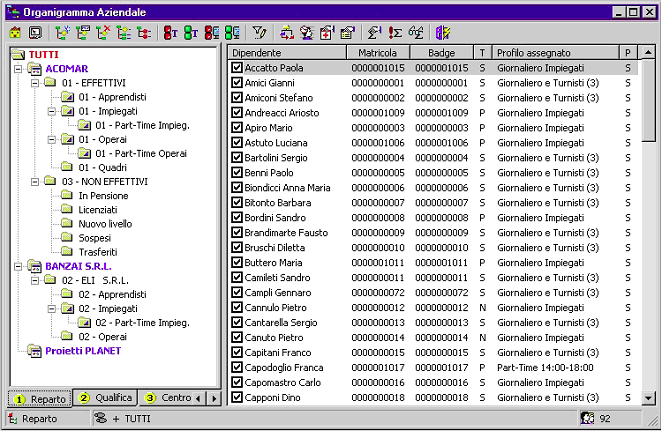Click the tab strip right scroll arrow

click(214, 398)
